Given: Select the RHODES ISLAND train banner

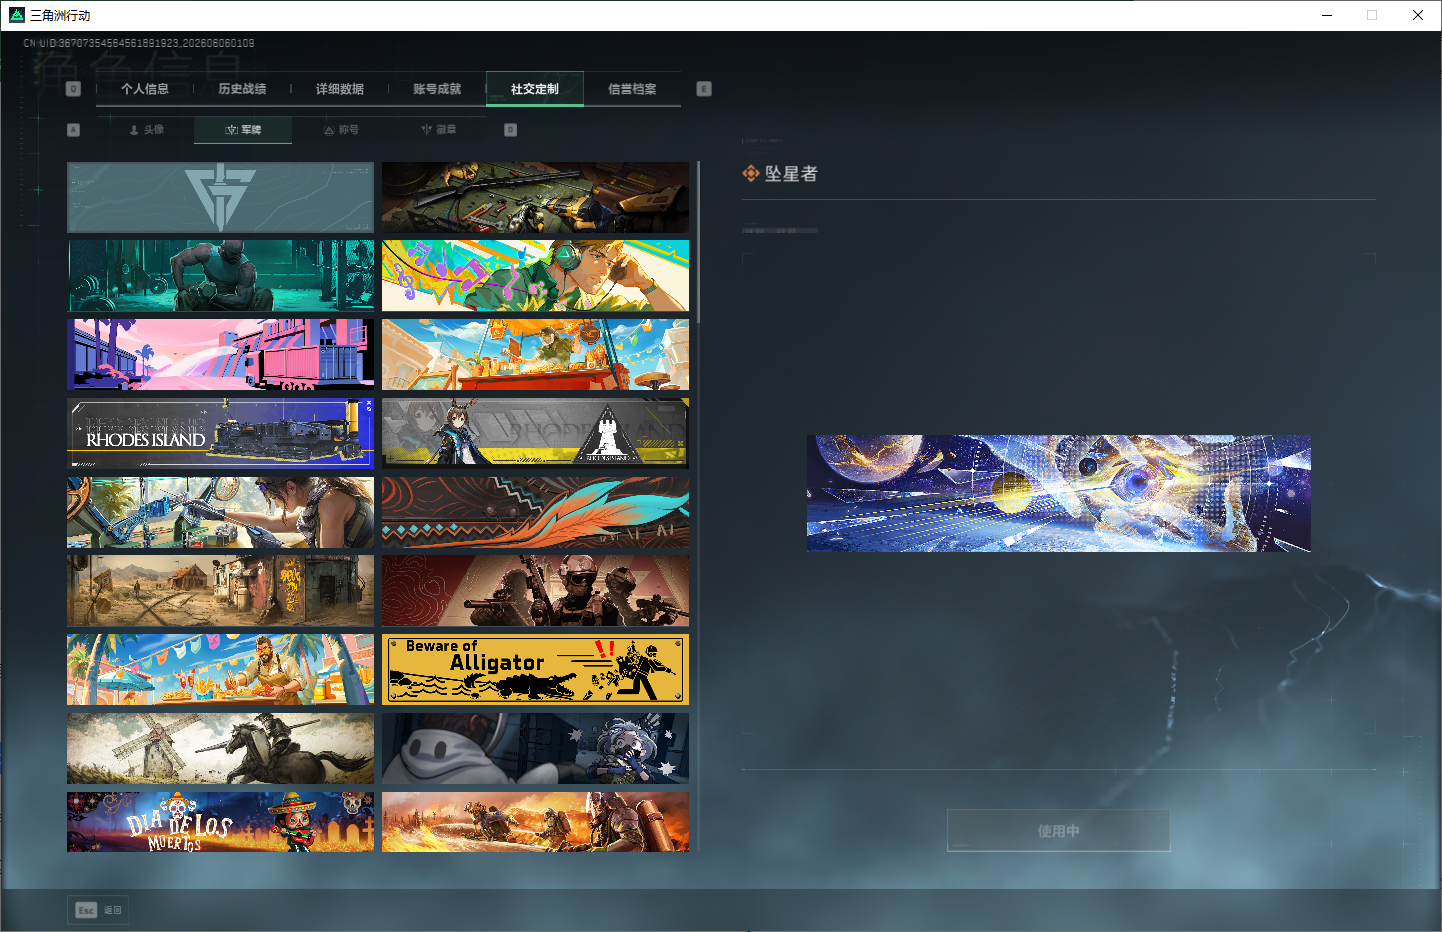Looking at the screenshot, I should [x=221, y=433].
